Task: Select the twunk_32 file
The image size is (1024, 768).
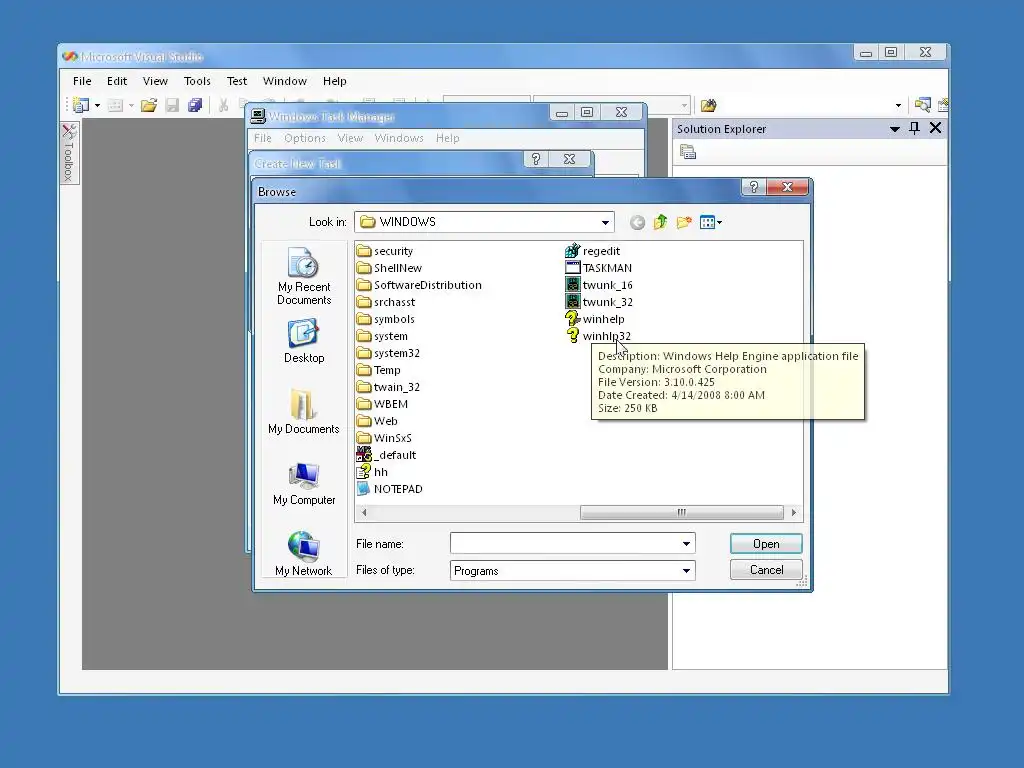Action: pyautogui.click(x=599, y=302)
